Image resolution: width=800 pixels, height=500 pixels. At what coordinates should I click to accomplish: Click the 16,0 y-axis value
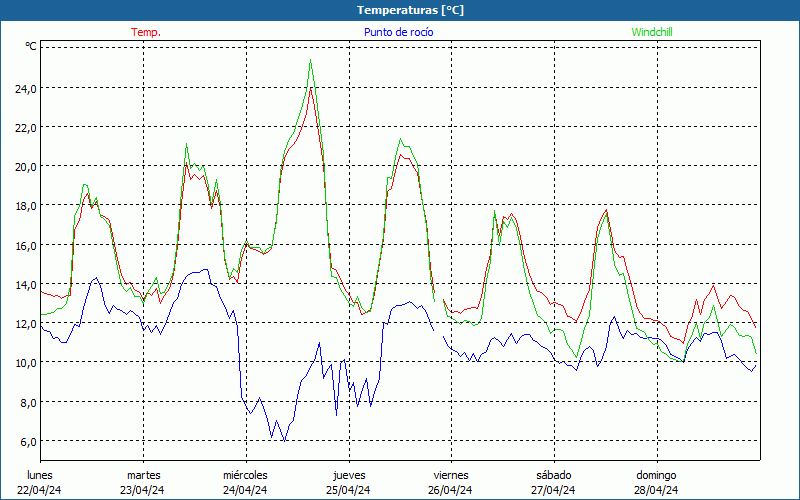(25, 245)
